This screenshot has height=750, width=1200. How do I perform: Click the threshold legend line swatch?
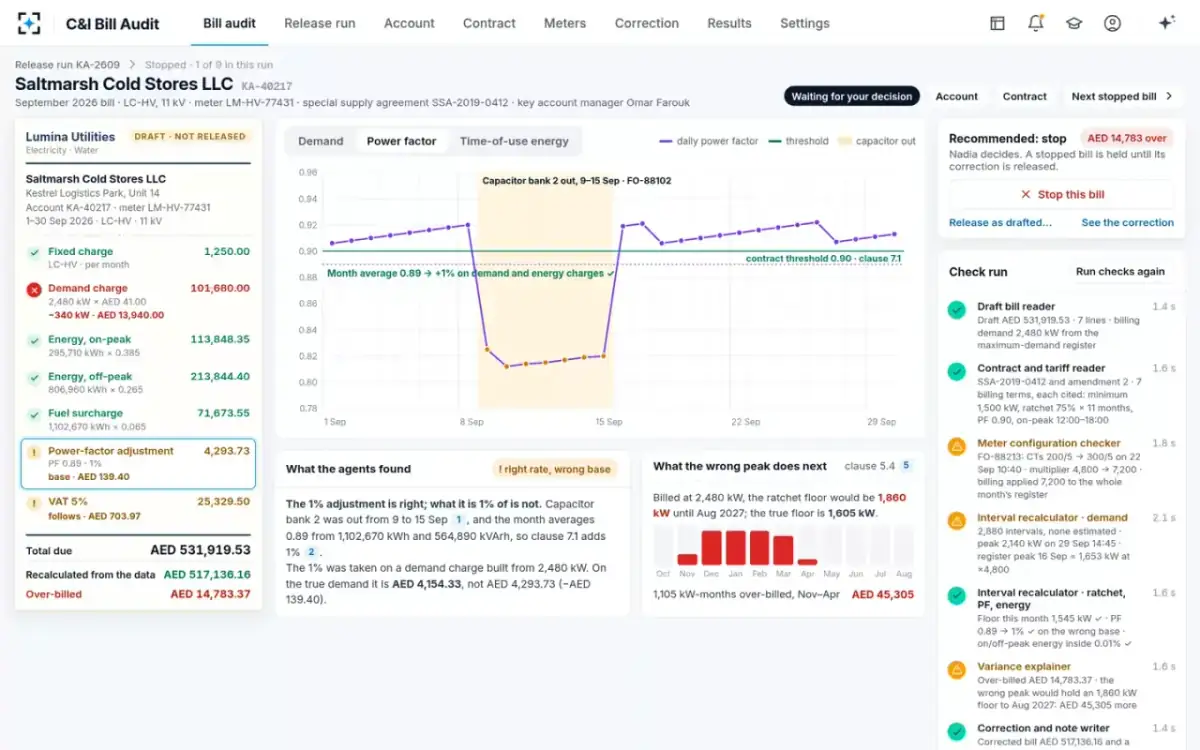774,142
